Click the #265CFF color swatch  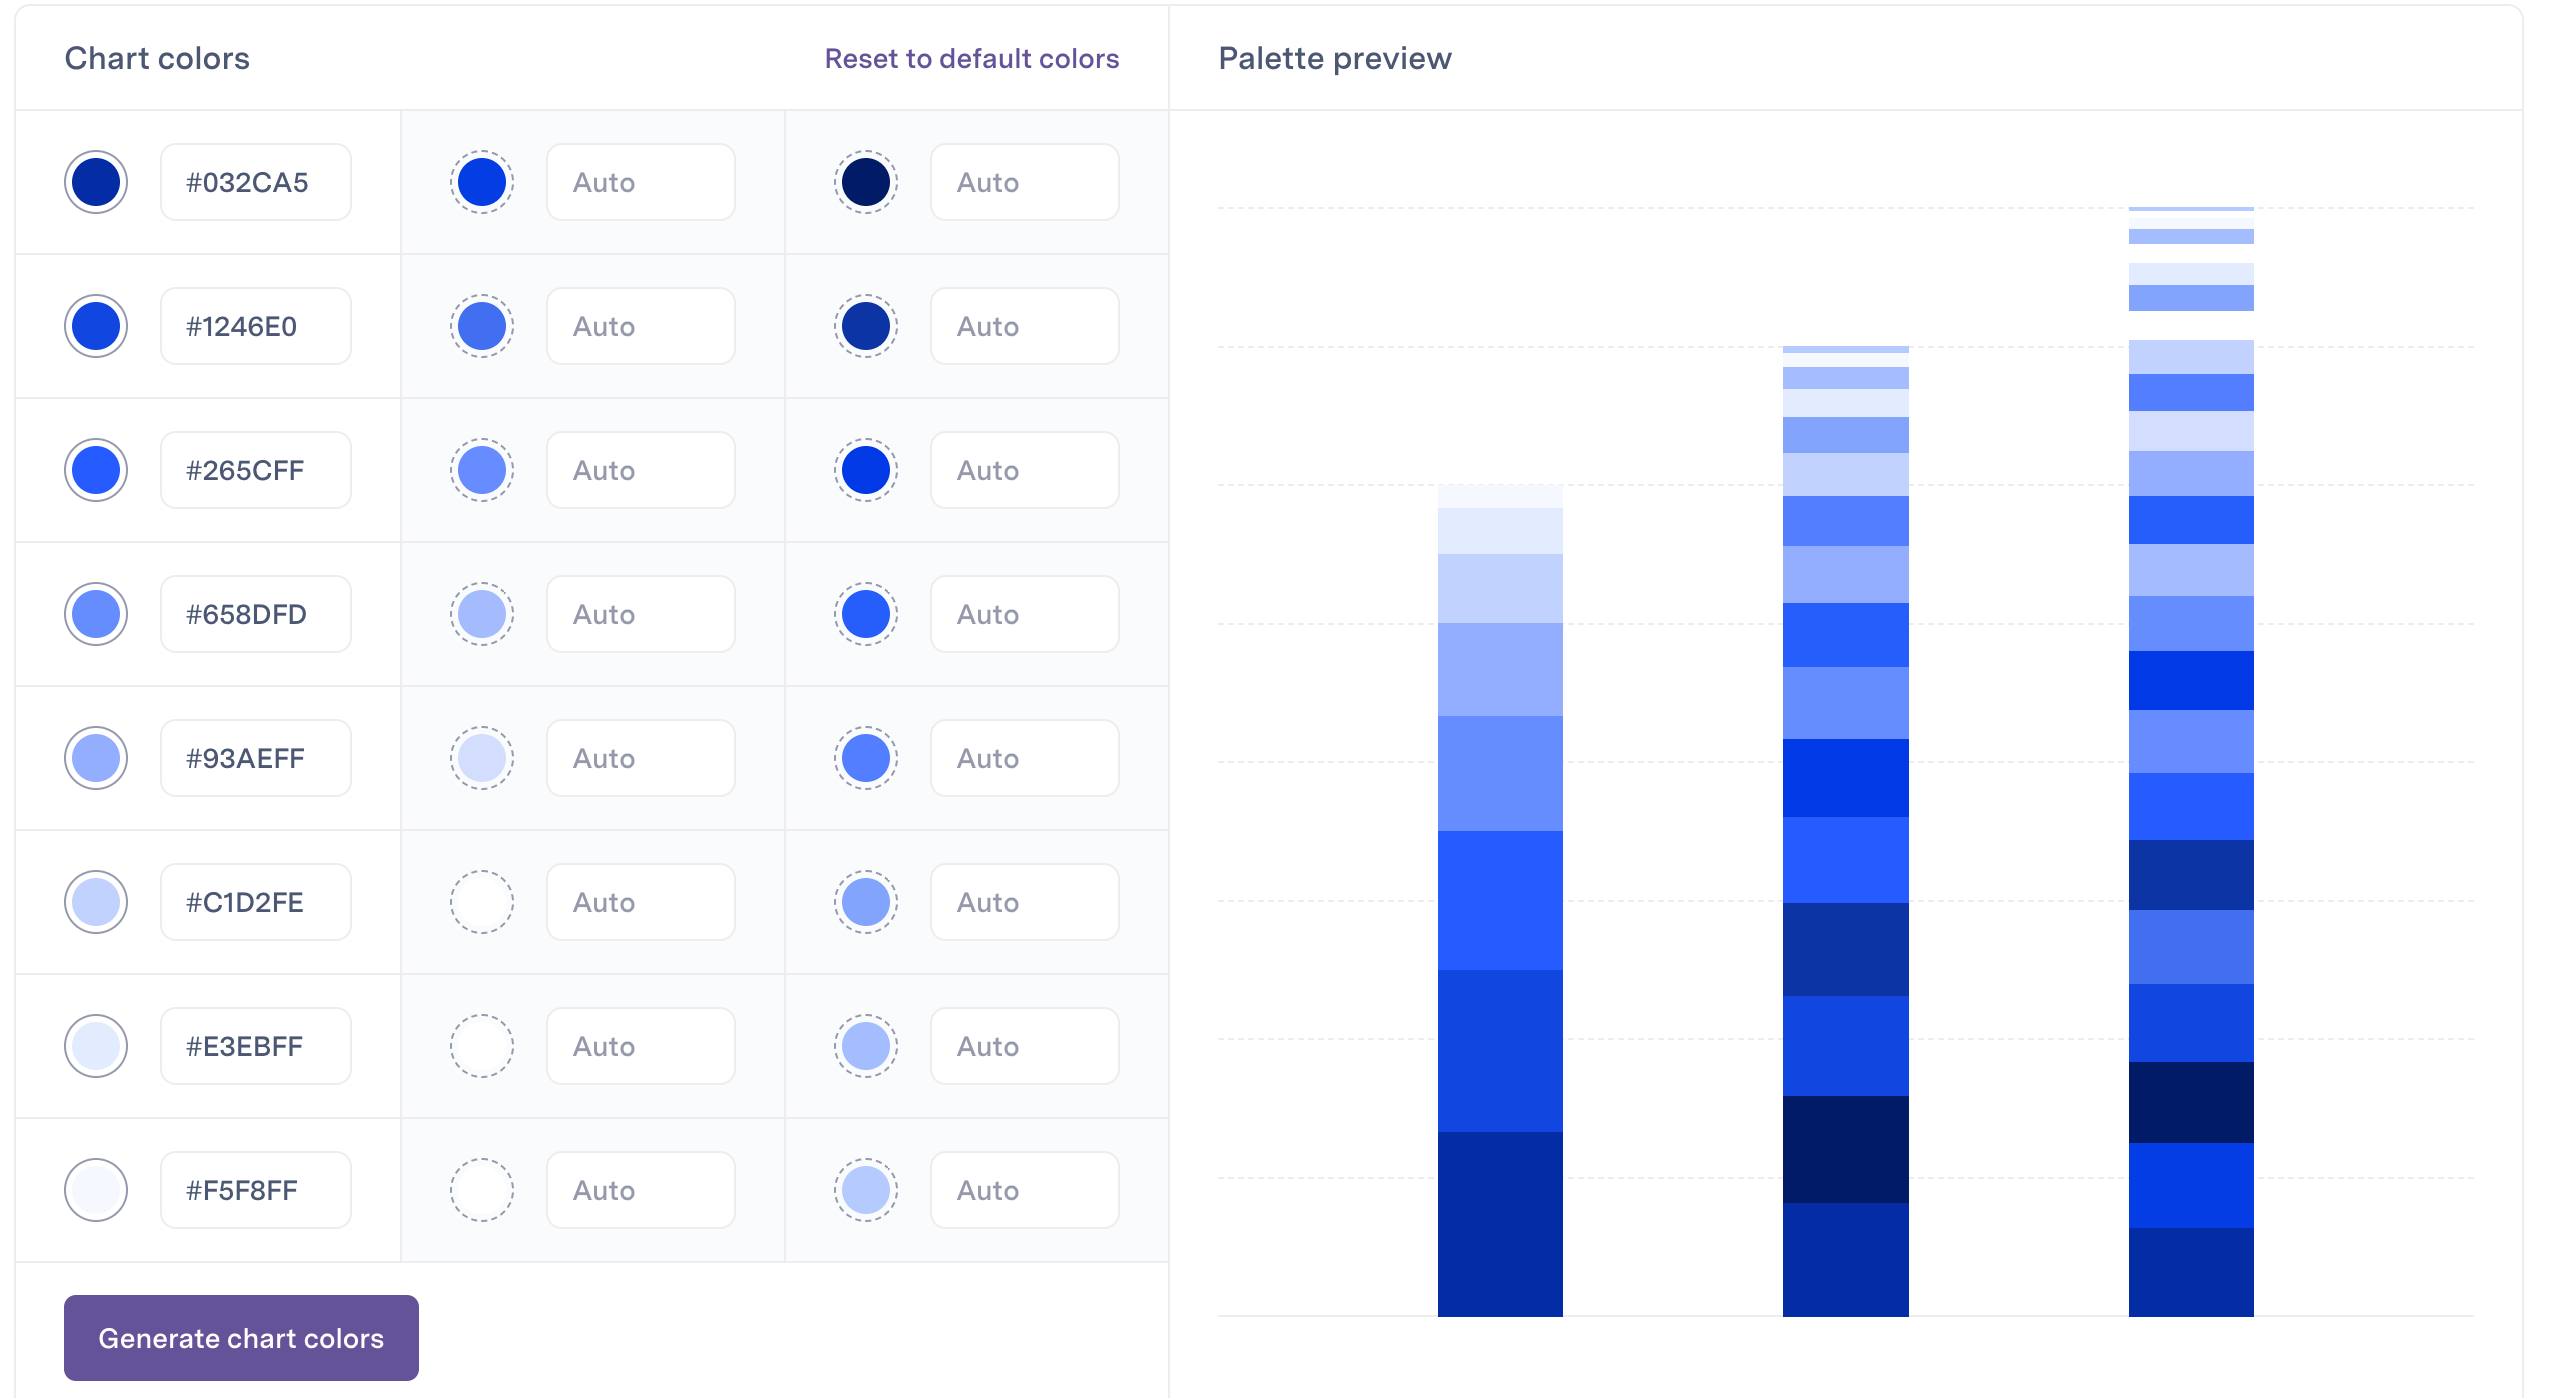pyautogui.click(x=95, y=470)
